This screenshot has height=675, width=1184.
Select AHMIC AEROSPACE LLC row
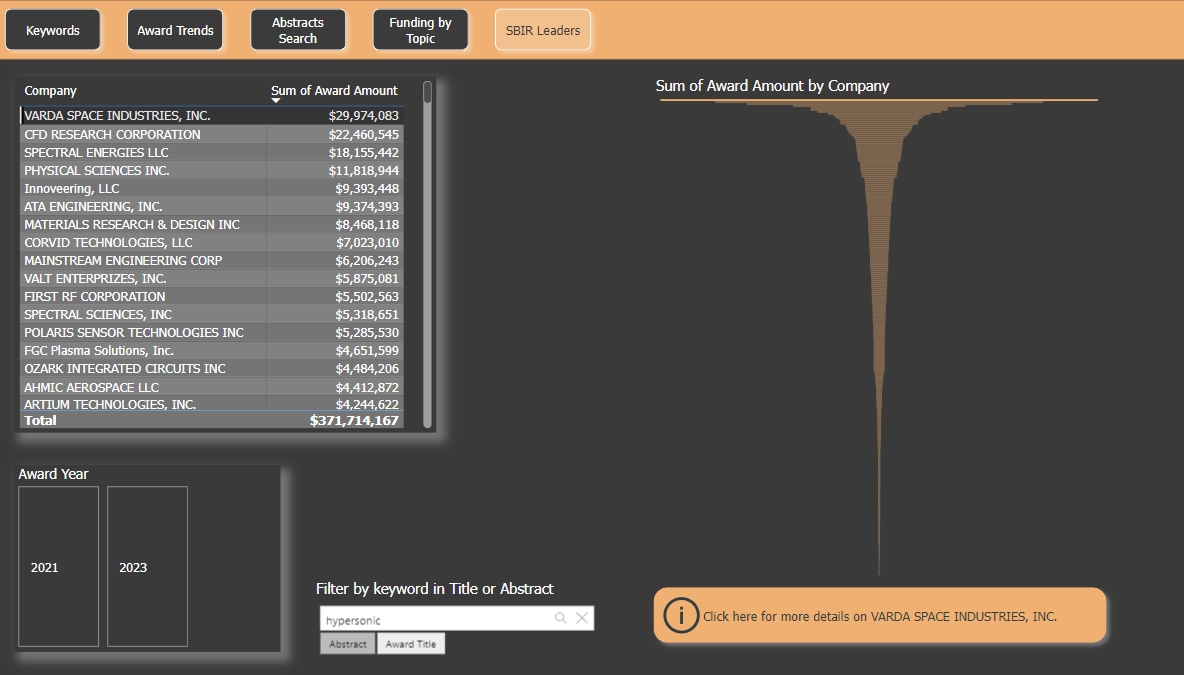point(211,387)
